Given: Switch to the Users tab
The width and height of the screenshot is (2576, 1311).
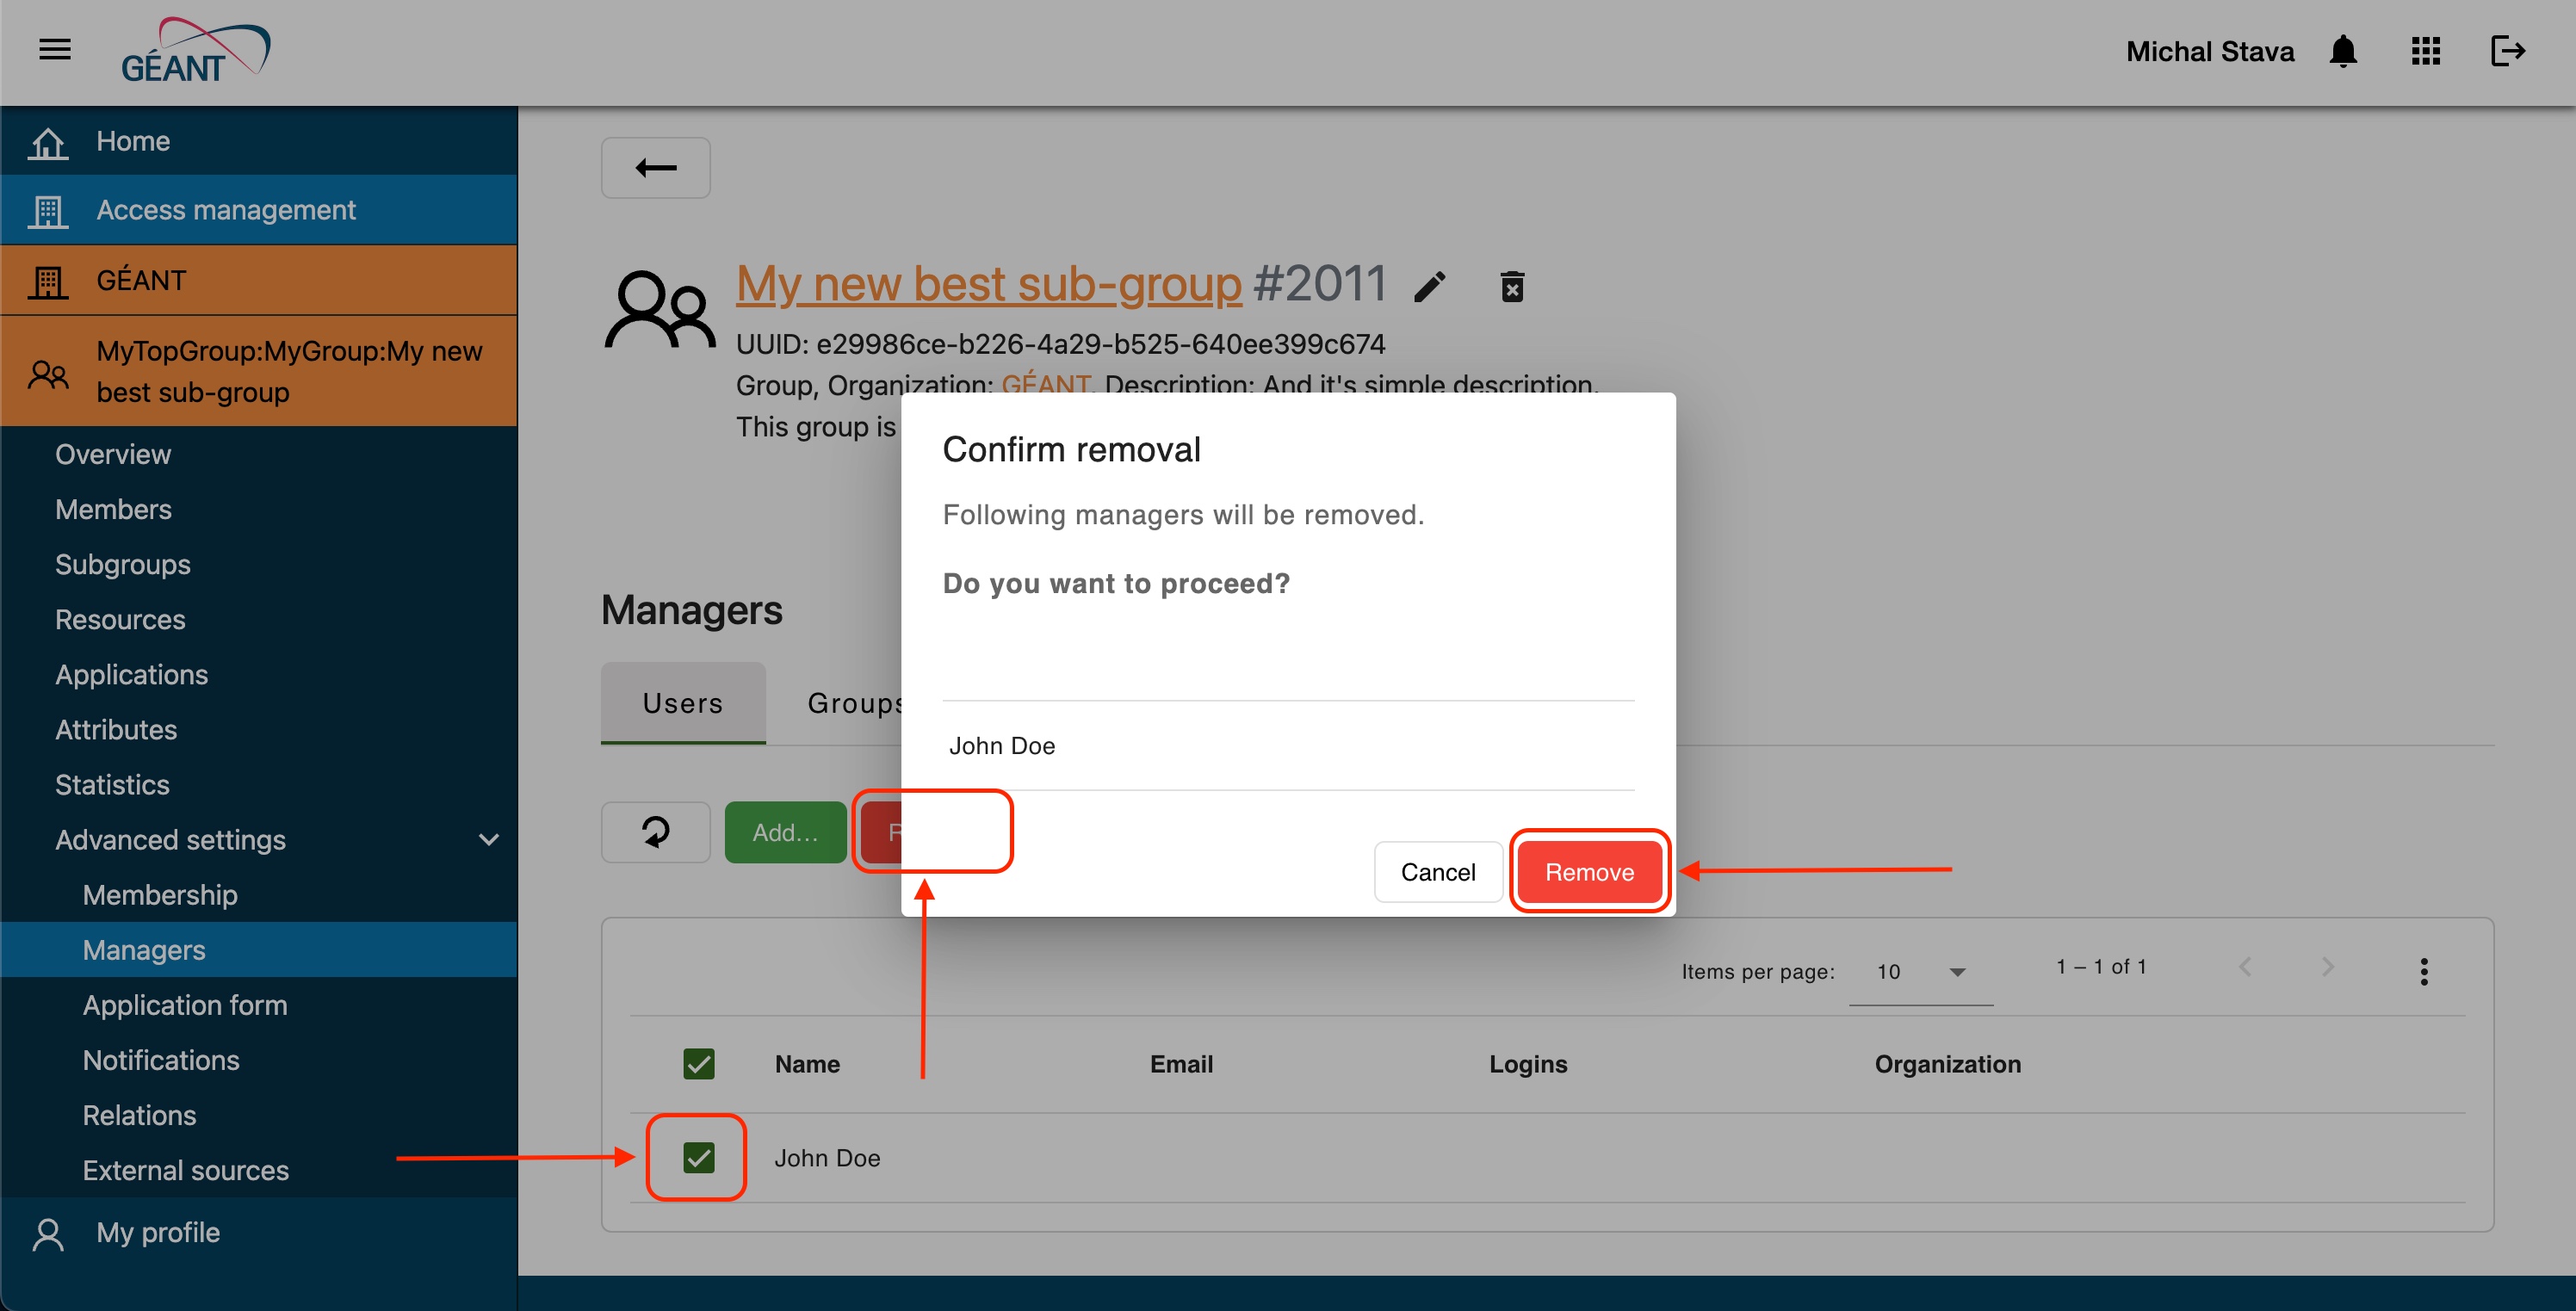Looking at the screenshot, I should pos(683,703).
